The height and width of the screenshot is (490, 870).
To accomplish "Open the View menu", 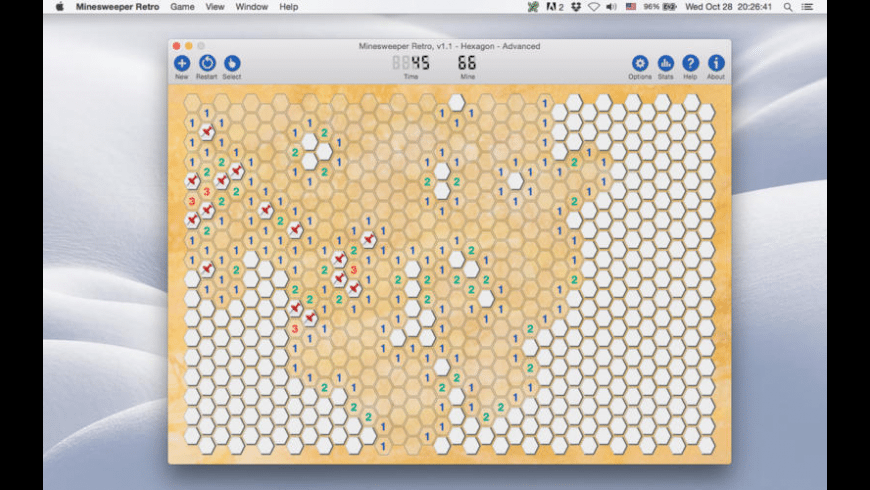I will coord(215,7).
